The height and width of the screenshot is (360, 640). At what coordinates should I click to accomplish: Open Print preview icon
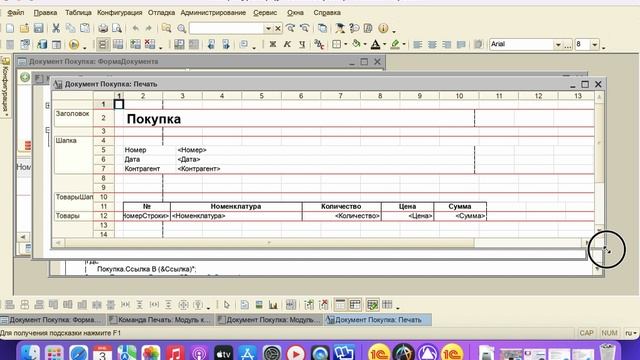pos(117,28)
